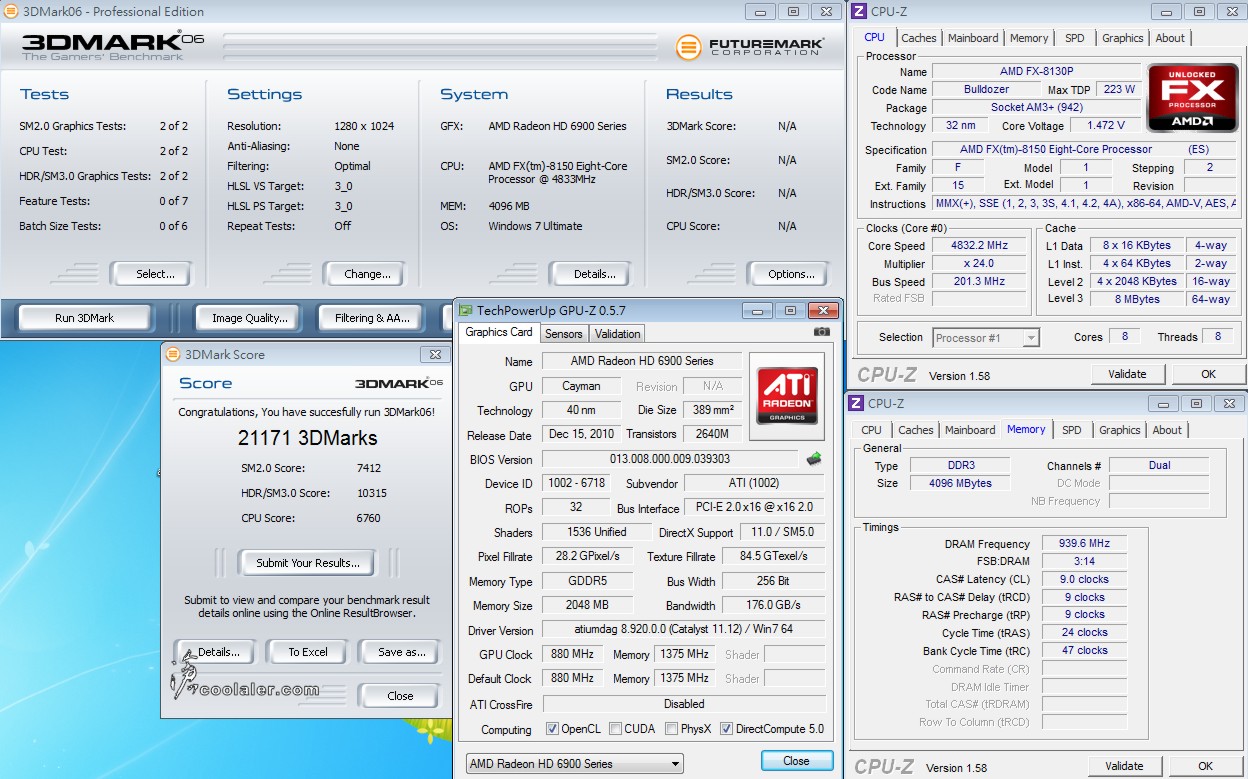This screenshot has height=779, width=1248.
Task: Toggle the DirectCompute 5.0 checkbox
Action: click(726, 729)
